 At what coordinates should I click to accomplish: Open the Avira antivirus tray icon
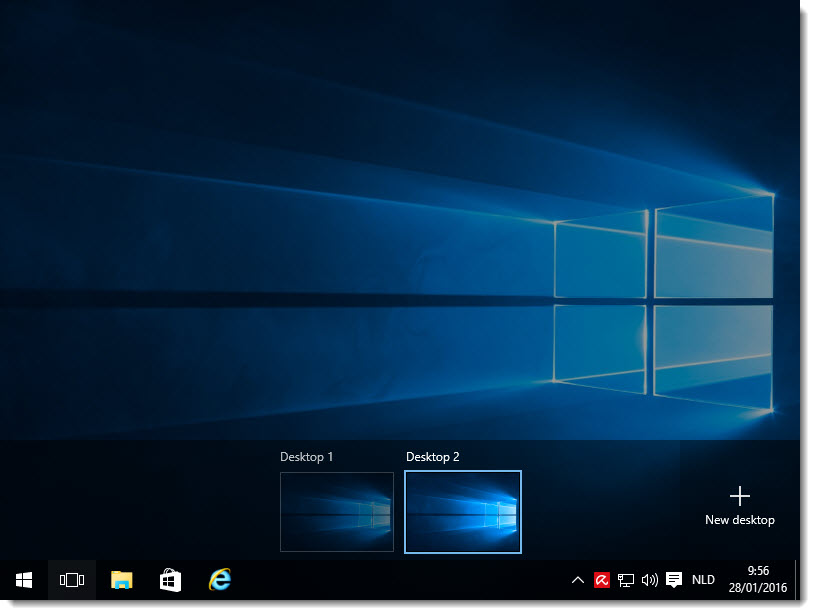click(601, 580)
